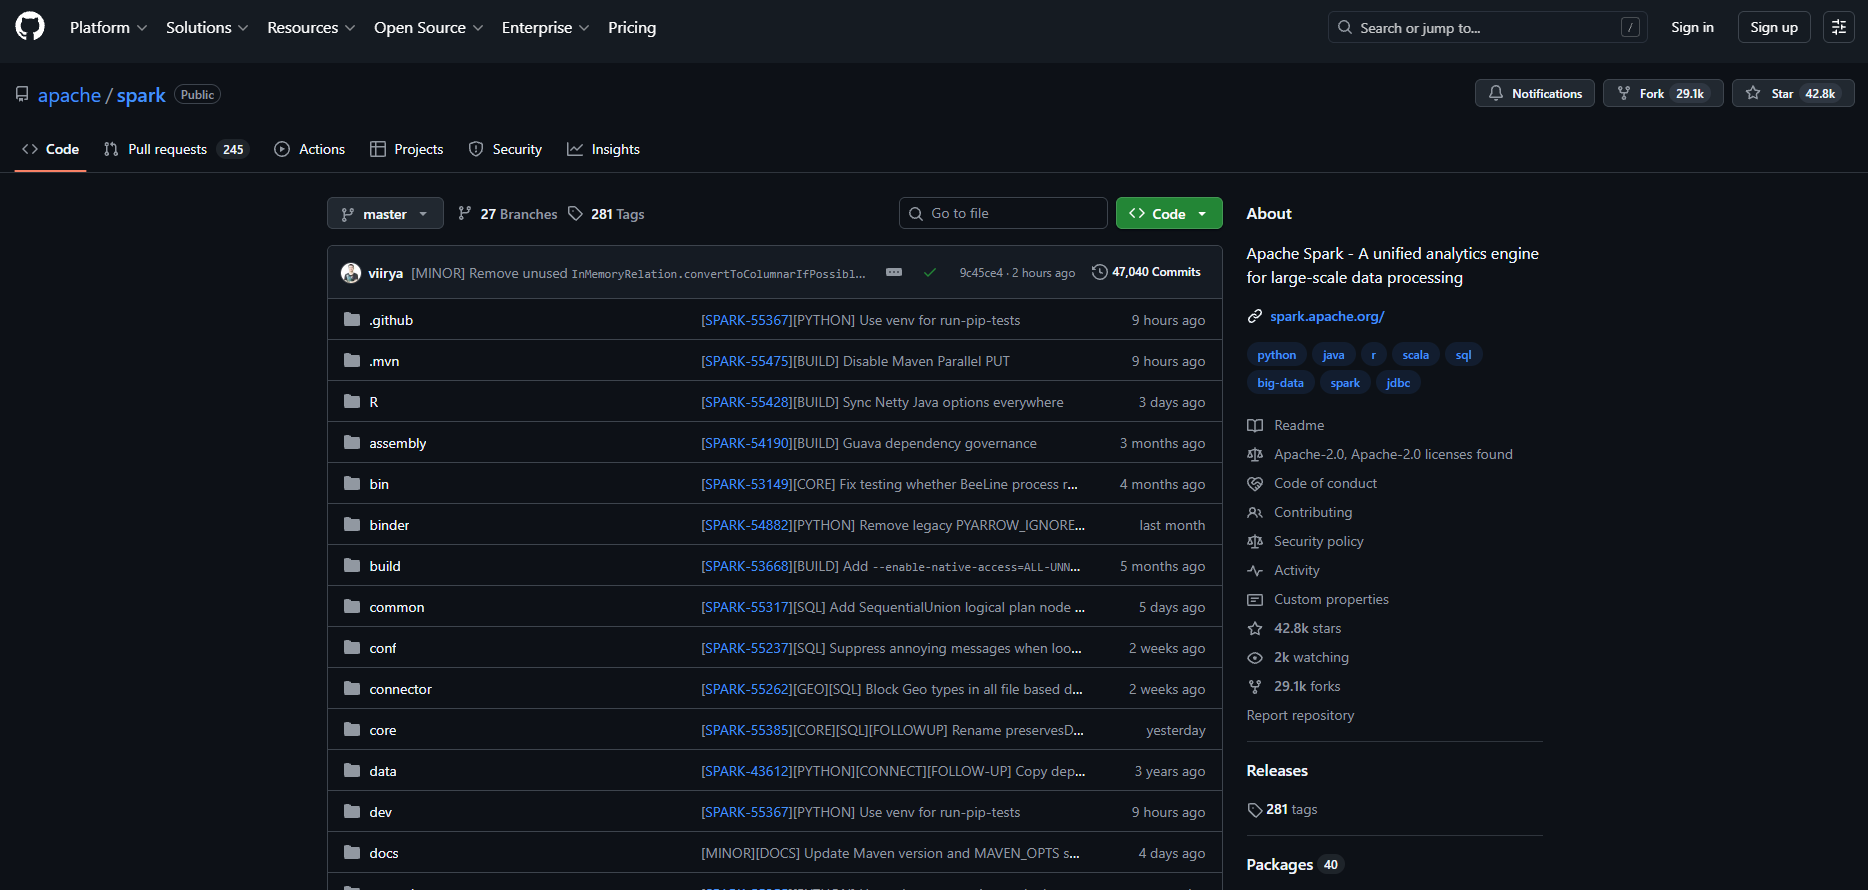
Task: Click the Contributing people icon
Action: [x=1255, y=512]
